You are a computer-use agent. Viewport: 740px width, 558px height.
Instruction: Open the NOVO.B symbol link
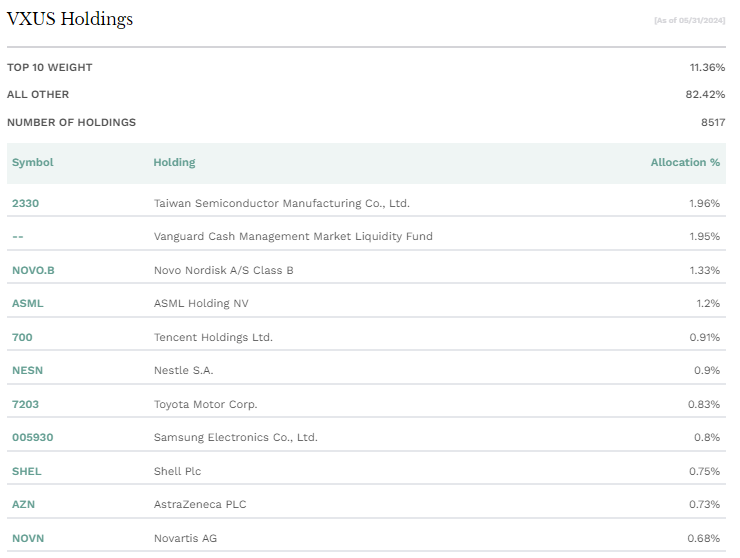(x=33, y=271)
